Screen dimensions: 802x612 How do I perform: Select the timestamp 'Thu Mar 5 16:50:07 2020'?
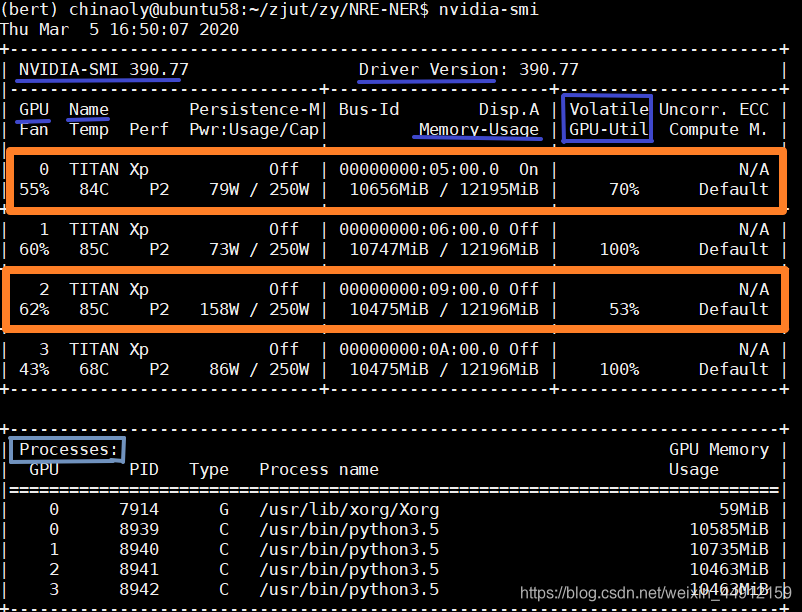120,29
